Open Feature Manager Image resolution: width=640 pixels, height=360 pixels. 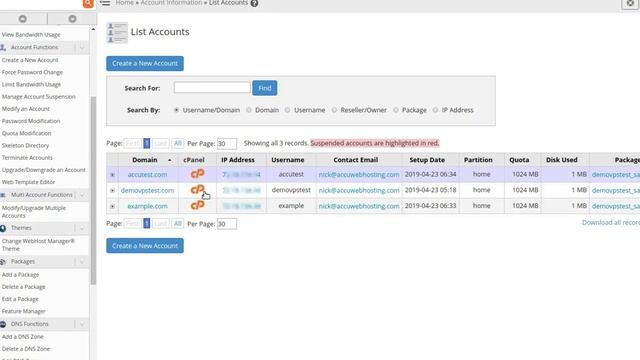pos(24,311)
